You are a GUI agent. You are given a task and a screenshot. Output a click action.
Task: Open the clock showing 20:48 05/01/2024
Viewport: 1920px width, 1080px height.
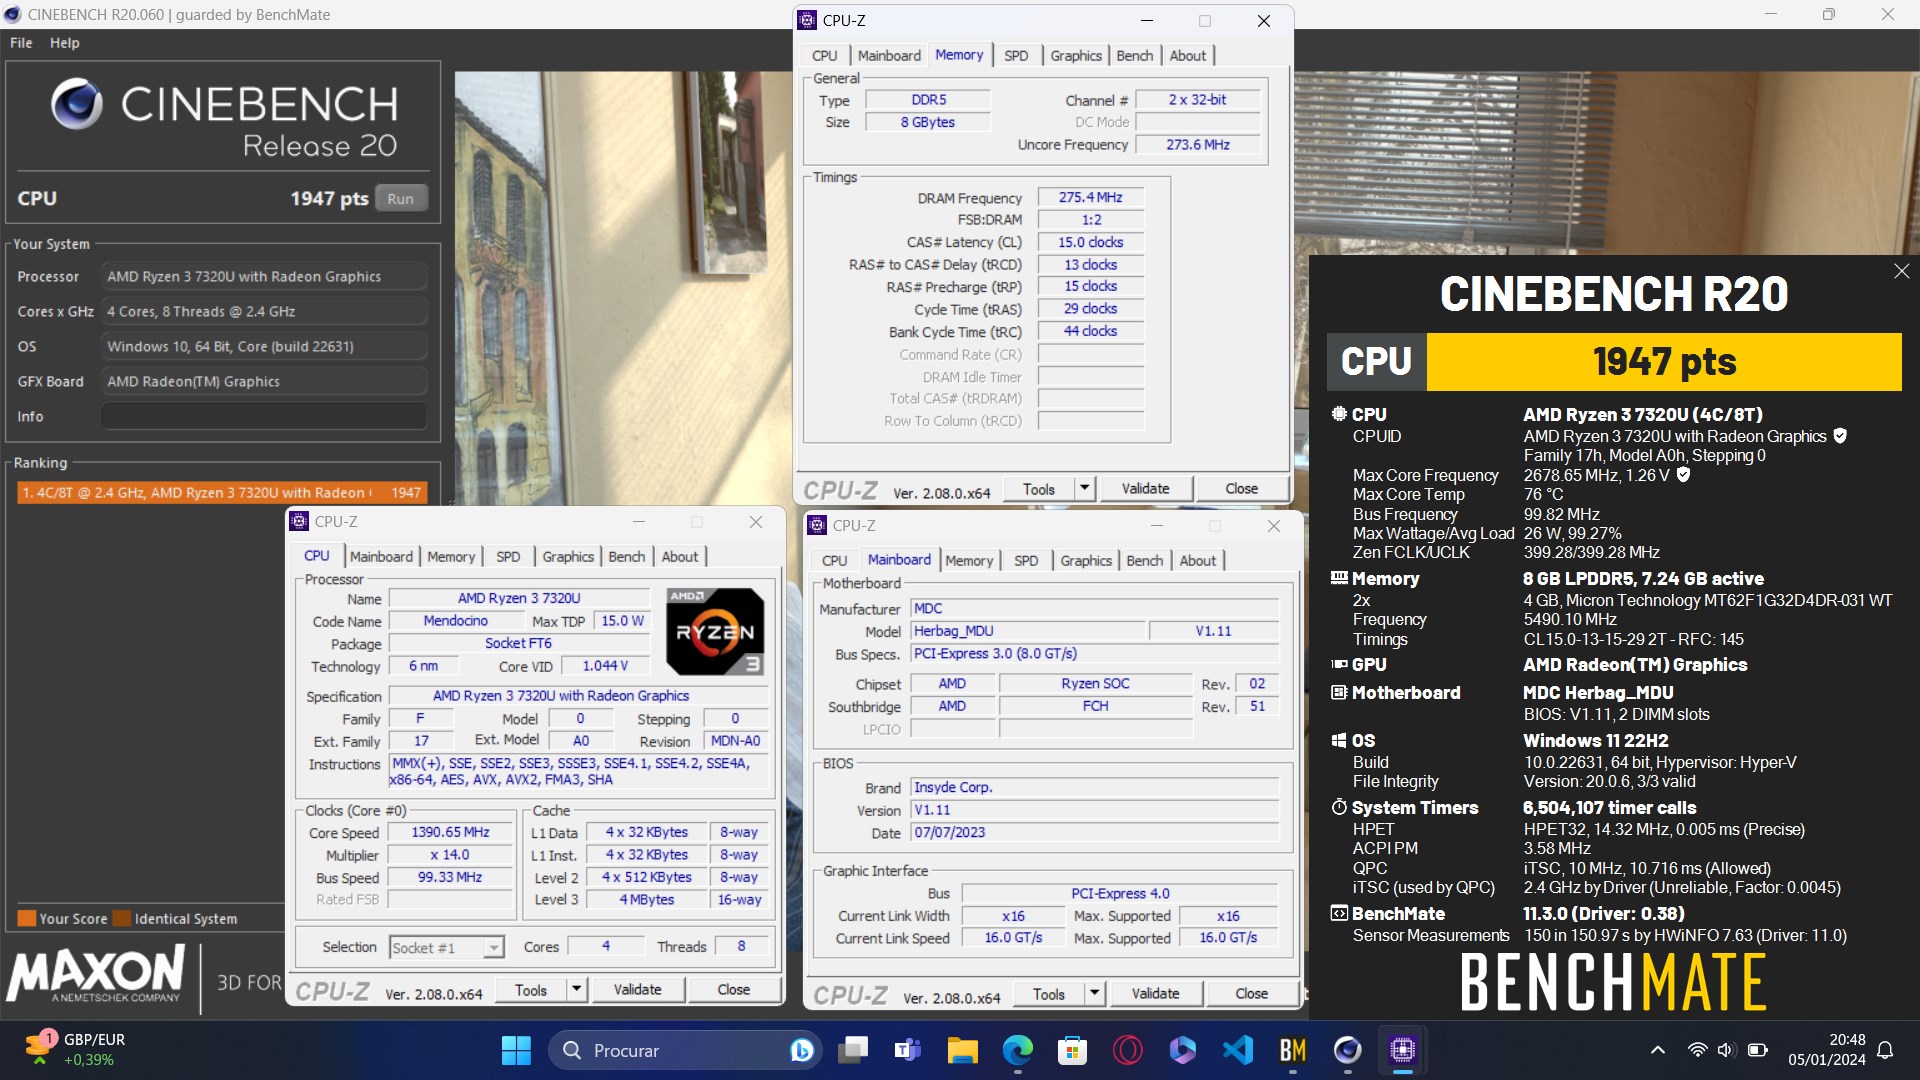point(1827,1050)
